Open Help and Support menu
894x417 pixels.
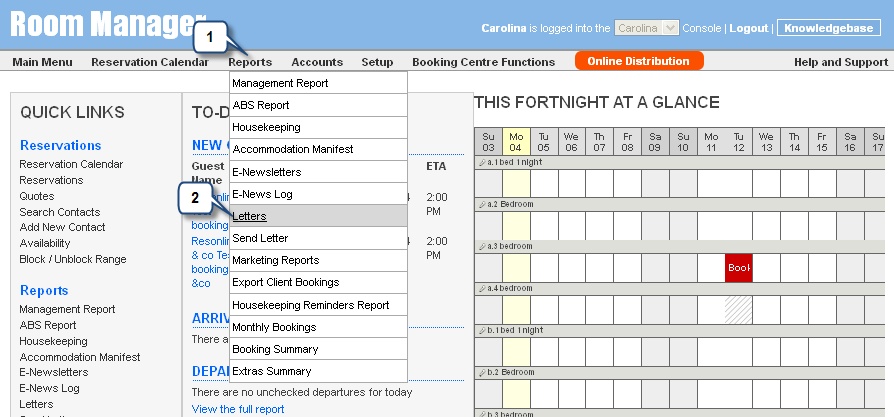tap(841, 62)
